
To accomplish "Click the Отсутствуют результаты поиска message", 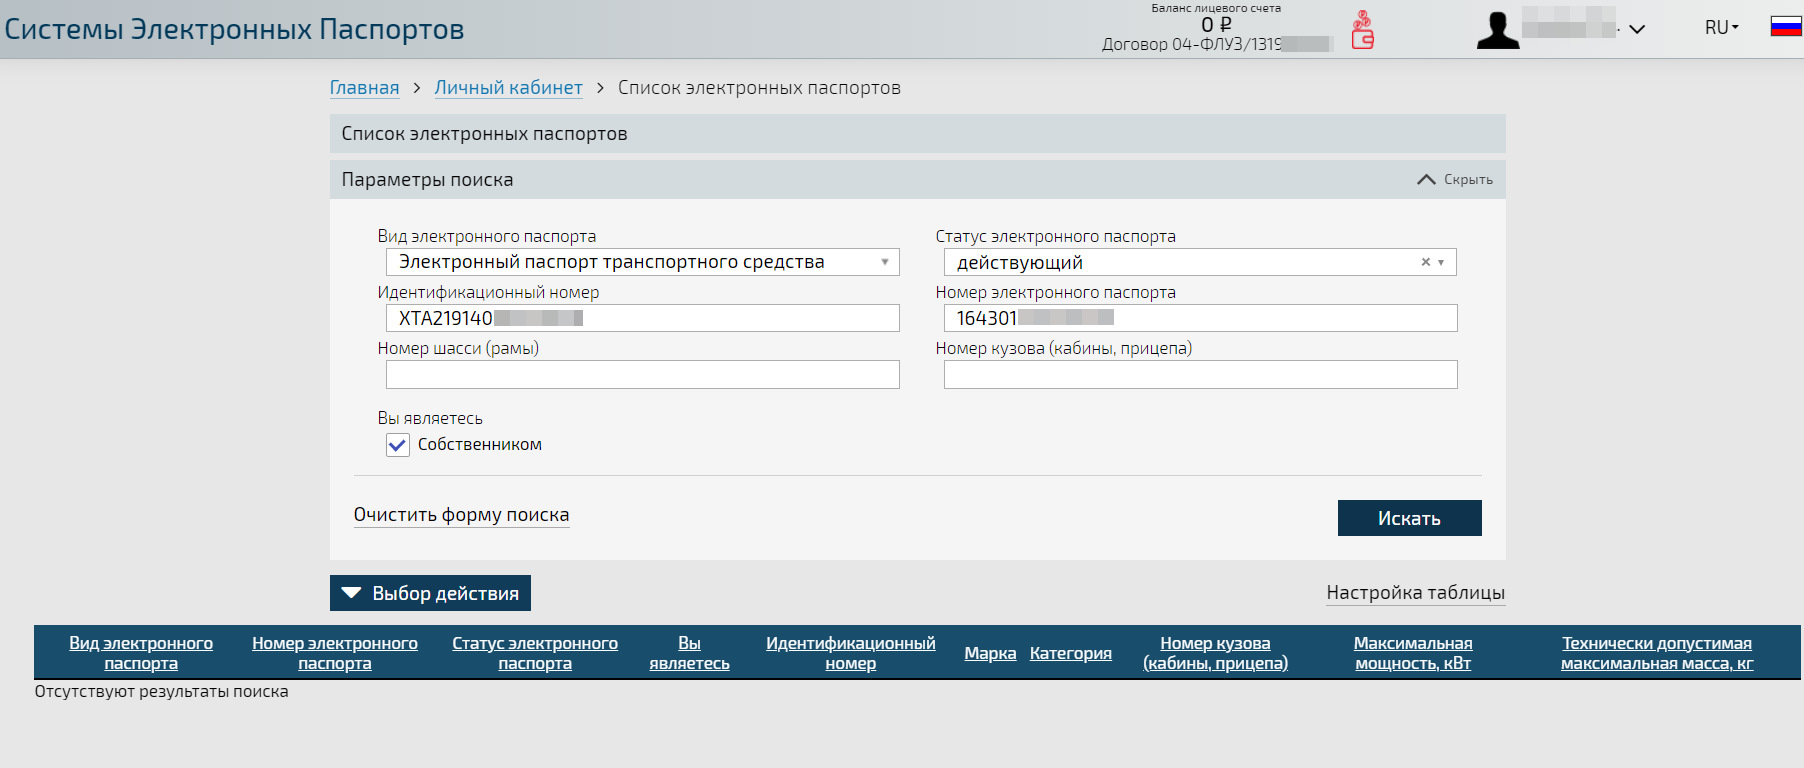I will 161,692.
